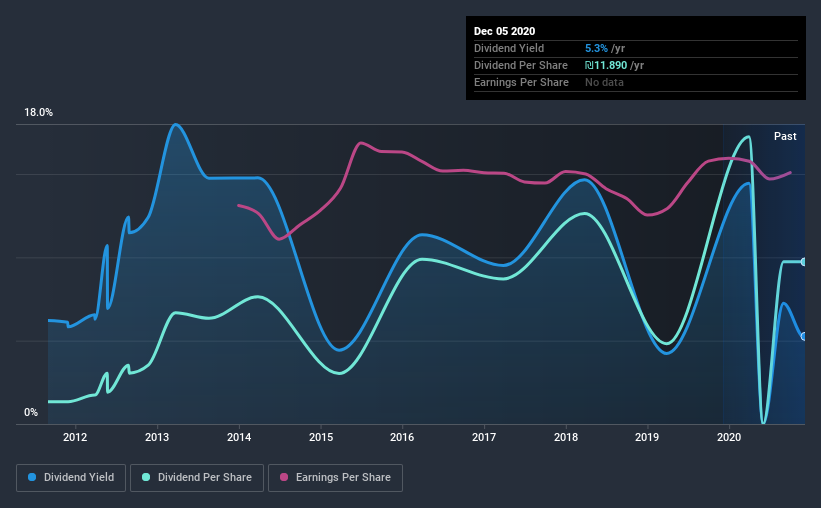Toggle the Dividend Yield legend button

coord(71,478)
